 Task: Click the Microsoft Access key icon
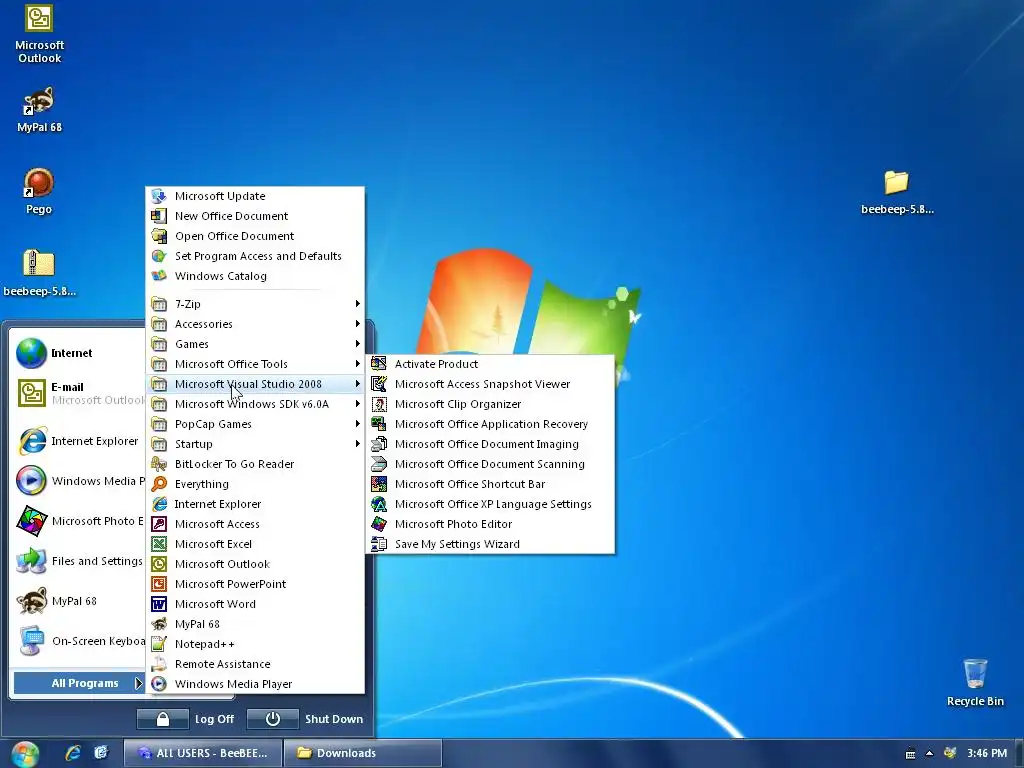coord(159,524)
